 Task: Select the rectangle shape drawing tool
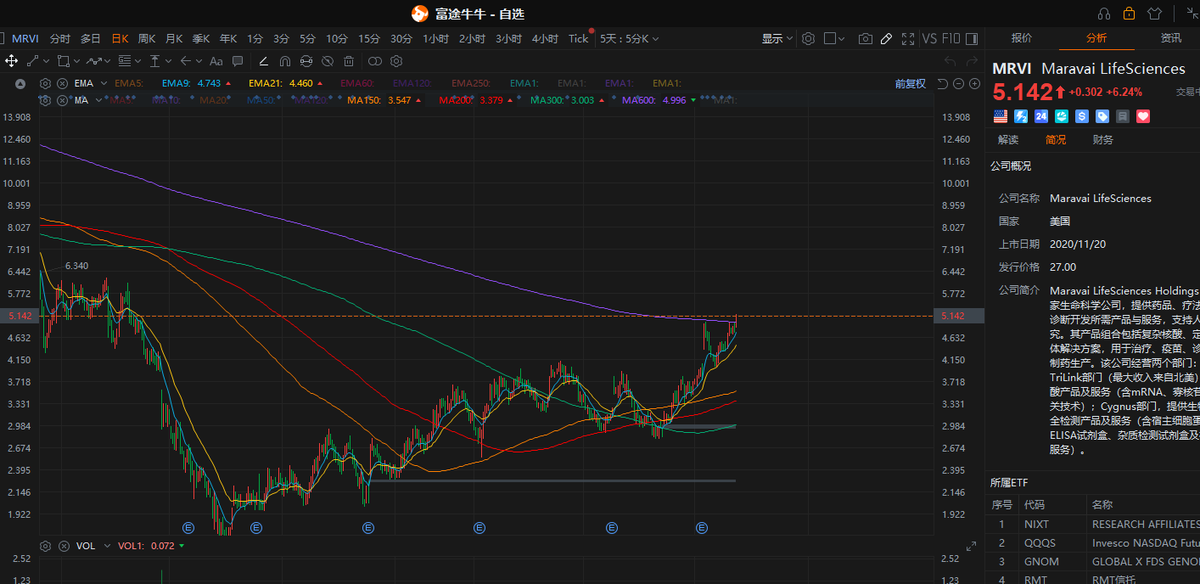pyautogui.click(x=63, y=61)
